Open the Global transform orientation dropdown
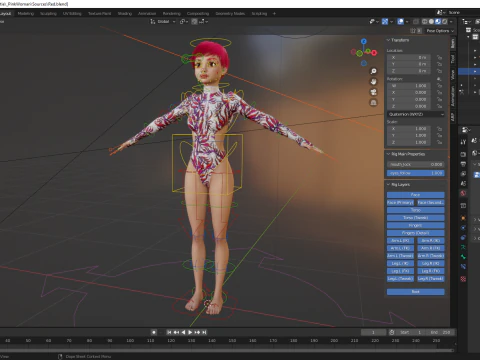The width and height of the screenshot is (480, 360). (163, 21)
